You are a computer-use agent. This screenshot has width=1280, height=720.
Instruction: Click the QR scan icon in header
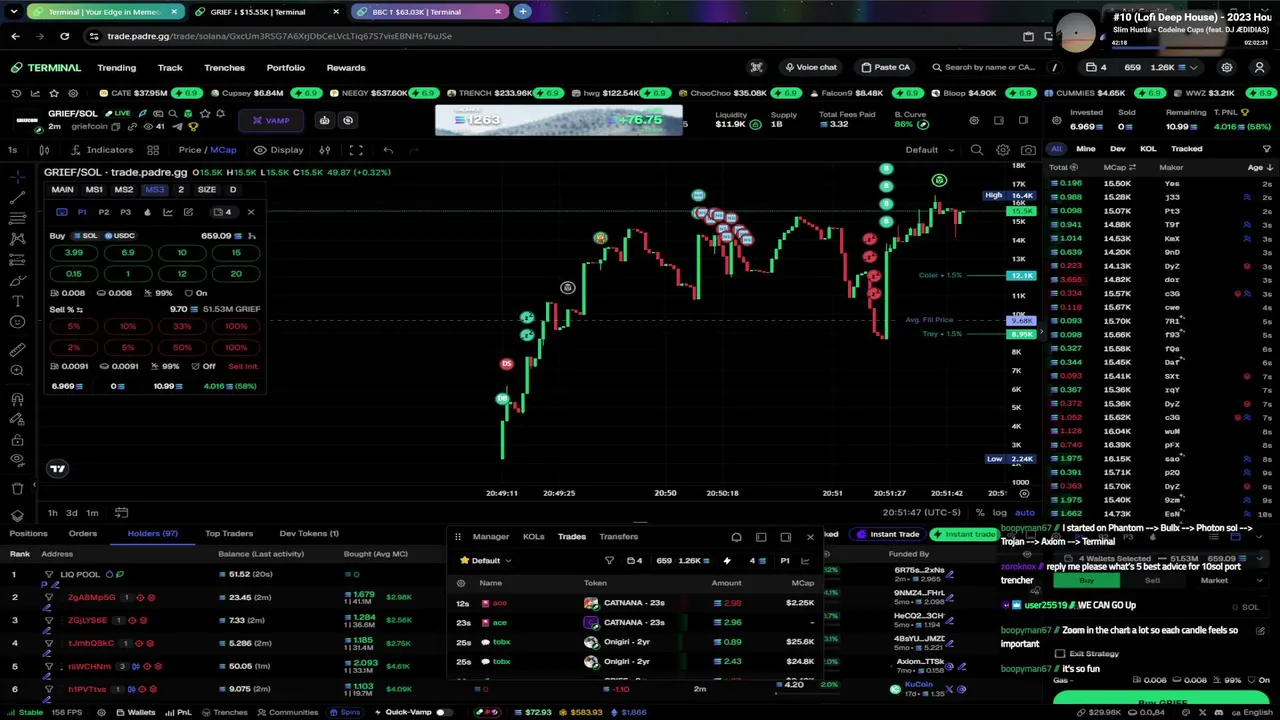[x=756, y=67]
